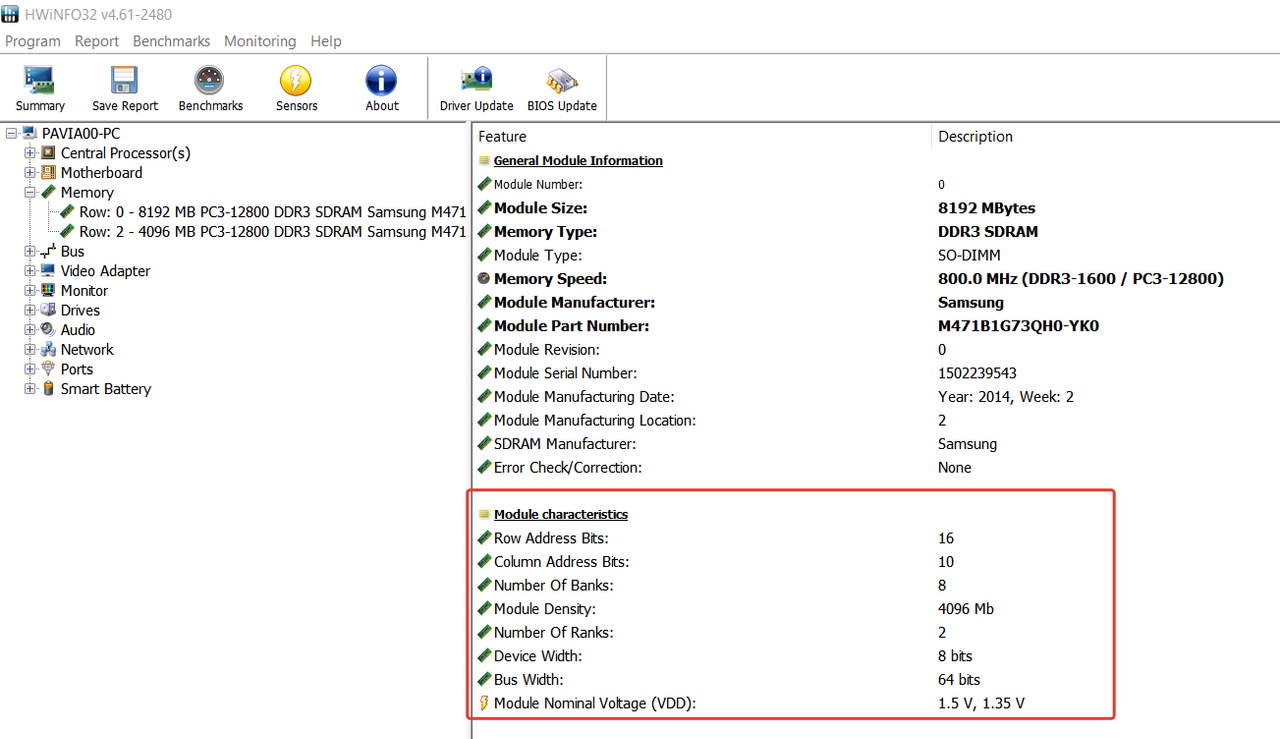The height and width of the screenshot is (739, 1280).
Task: Select the Bus Width row
Action: pos(876,680)
